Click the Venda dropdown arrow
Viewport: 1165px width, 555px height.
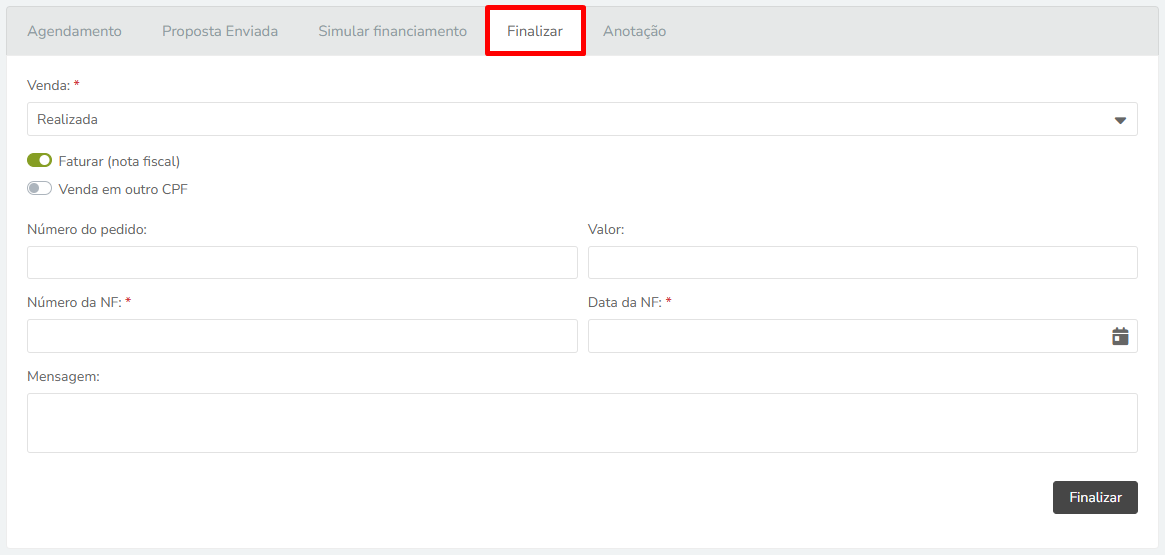1120,120
